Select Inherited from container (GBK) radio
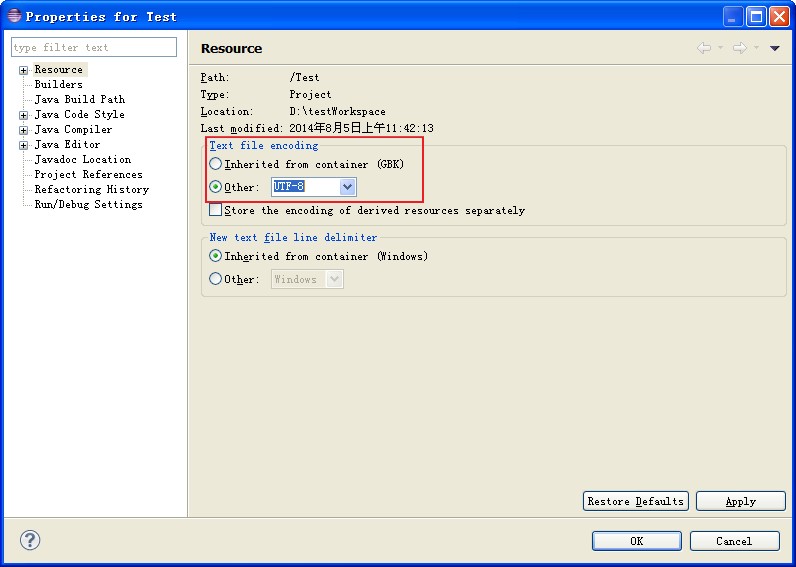The width and height of the screenshot is (796, 567). pos(216,163)
